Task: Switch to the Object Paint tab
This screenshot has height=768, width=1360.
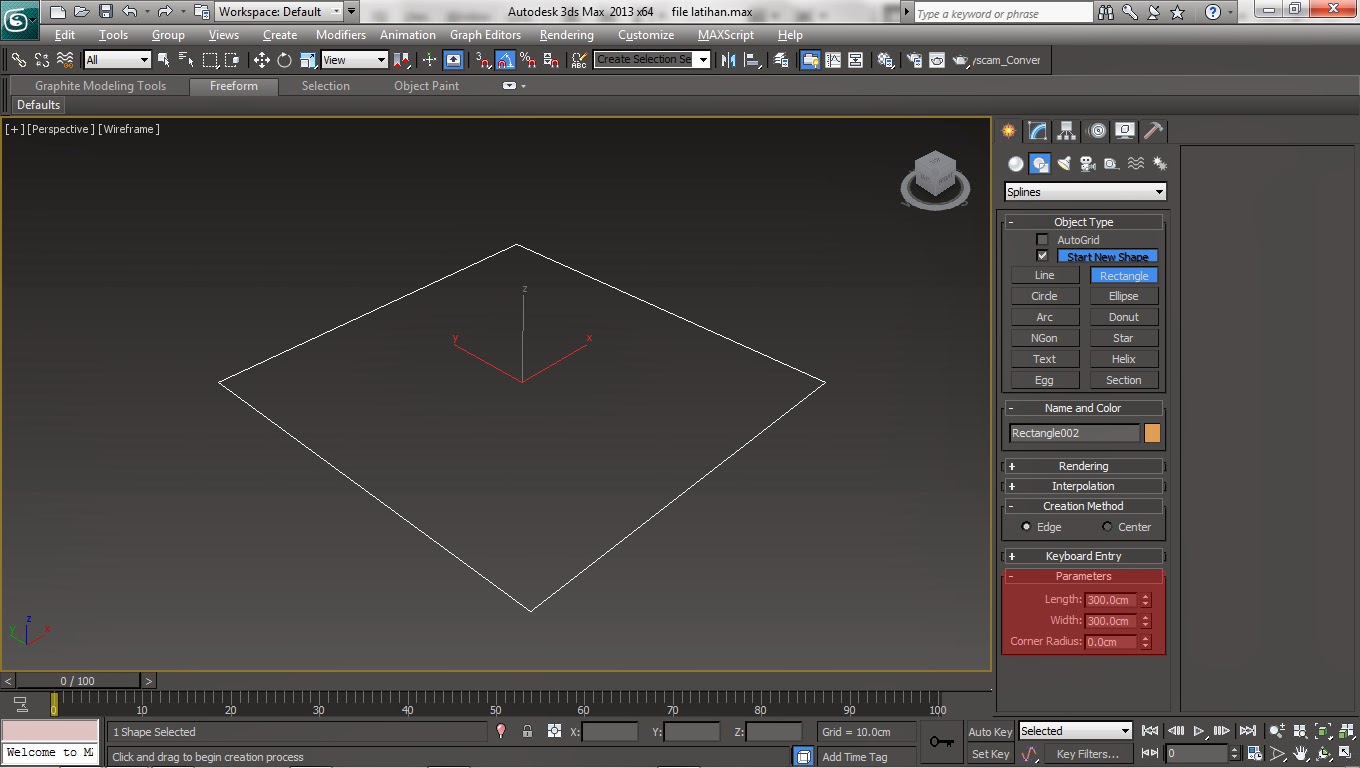Action: (x=426, y=86)
